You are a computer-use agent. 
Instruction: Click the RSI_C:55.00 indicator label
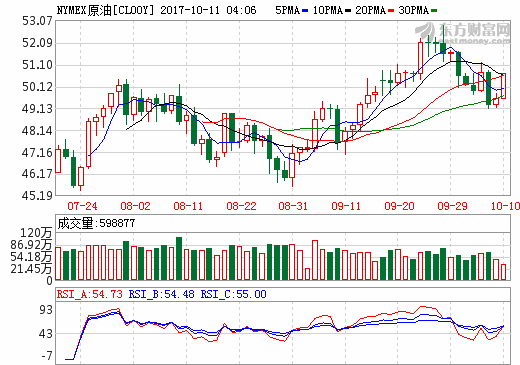233,294
